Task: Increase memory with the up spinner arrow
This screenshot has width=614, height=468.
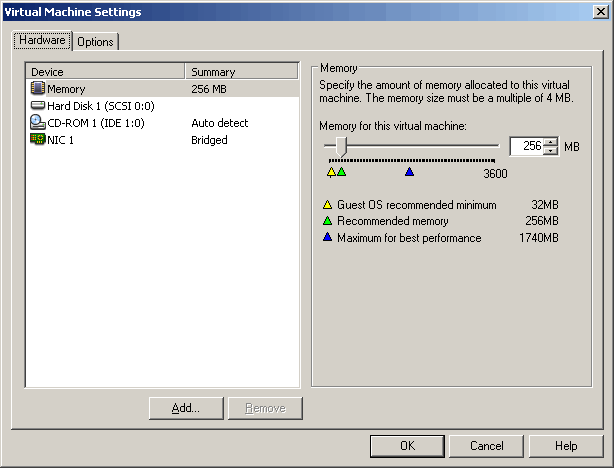Action: coord(550,142)
